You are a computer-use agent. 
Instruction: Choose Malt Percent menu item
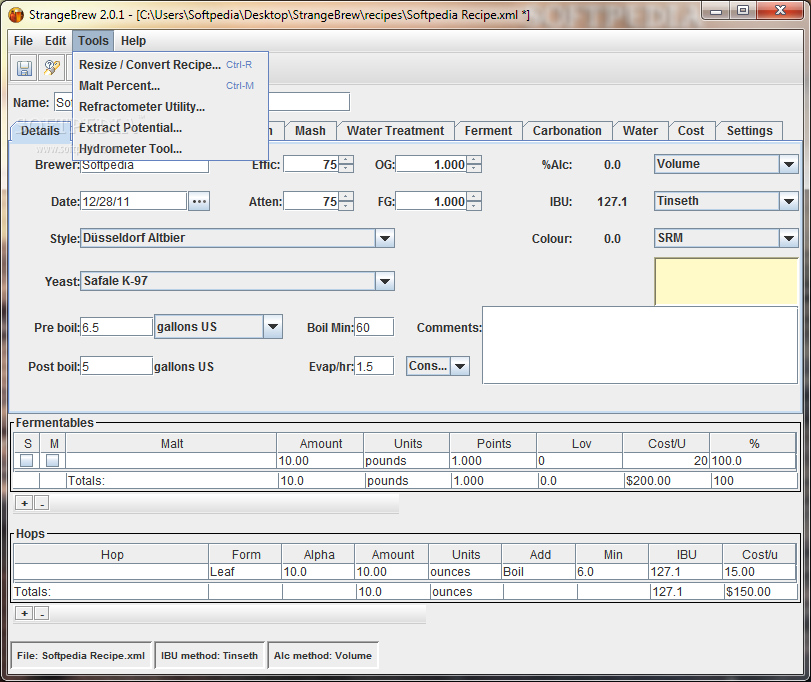coord(171,86)
